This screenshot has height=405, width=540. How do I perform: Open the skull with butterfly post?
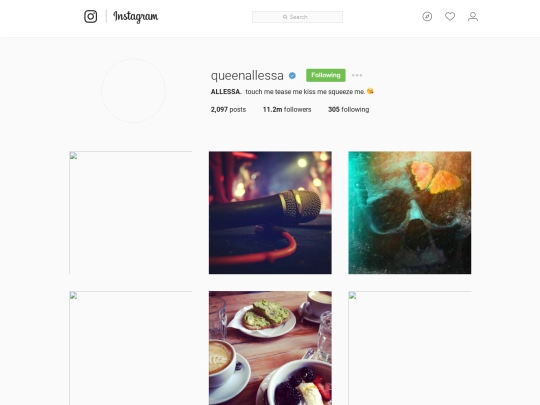click(x=410, y=213)
